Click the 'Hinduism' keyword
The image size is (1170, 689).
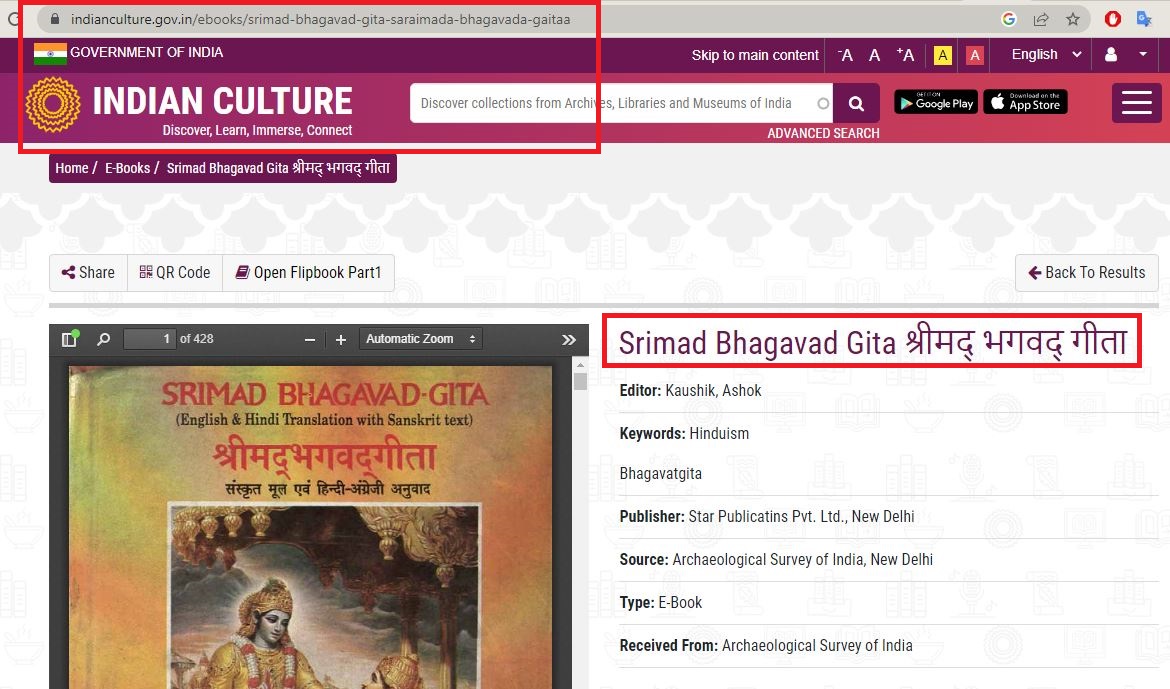pyautogui.click(x=719, y=434)
